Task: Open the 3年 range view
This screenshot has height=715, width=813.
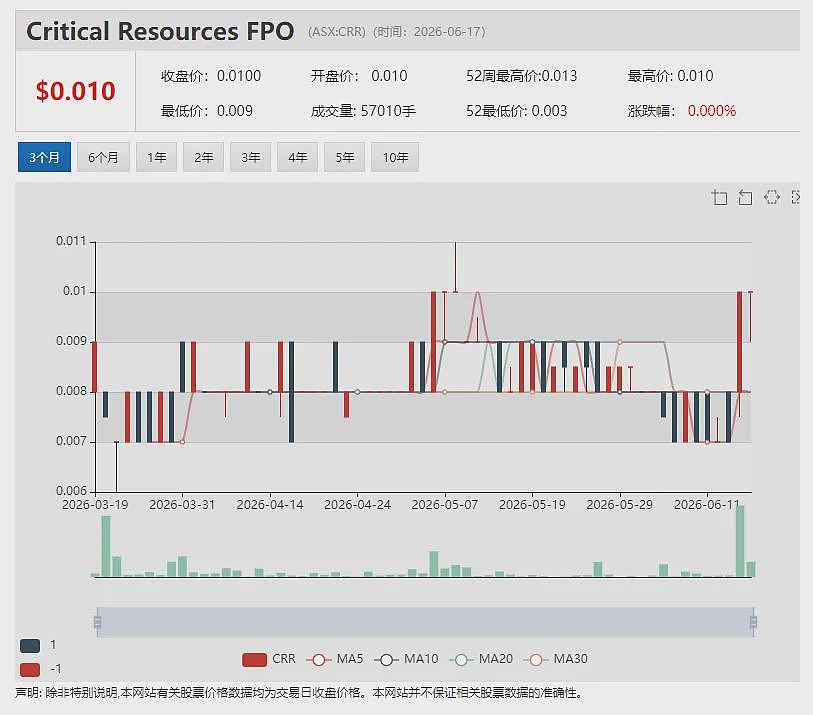Action: (x=250, y=157)
